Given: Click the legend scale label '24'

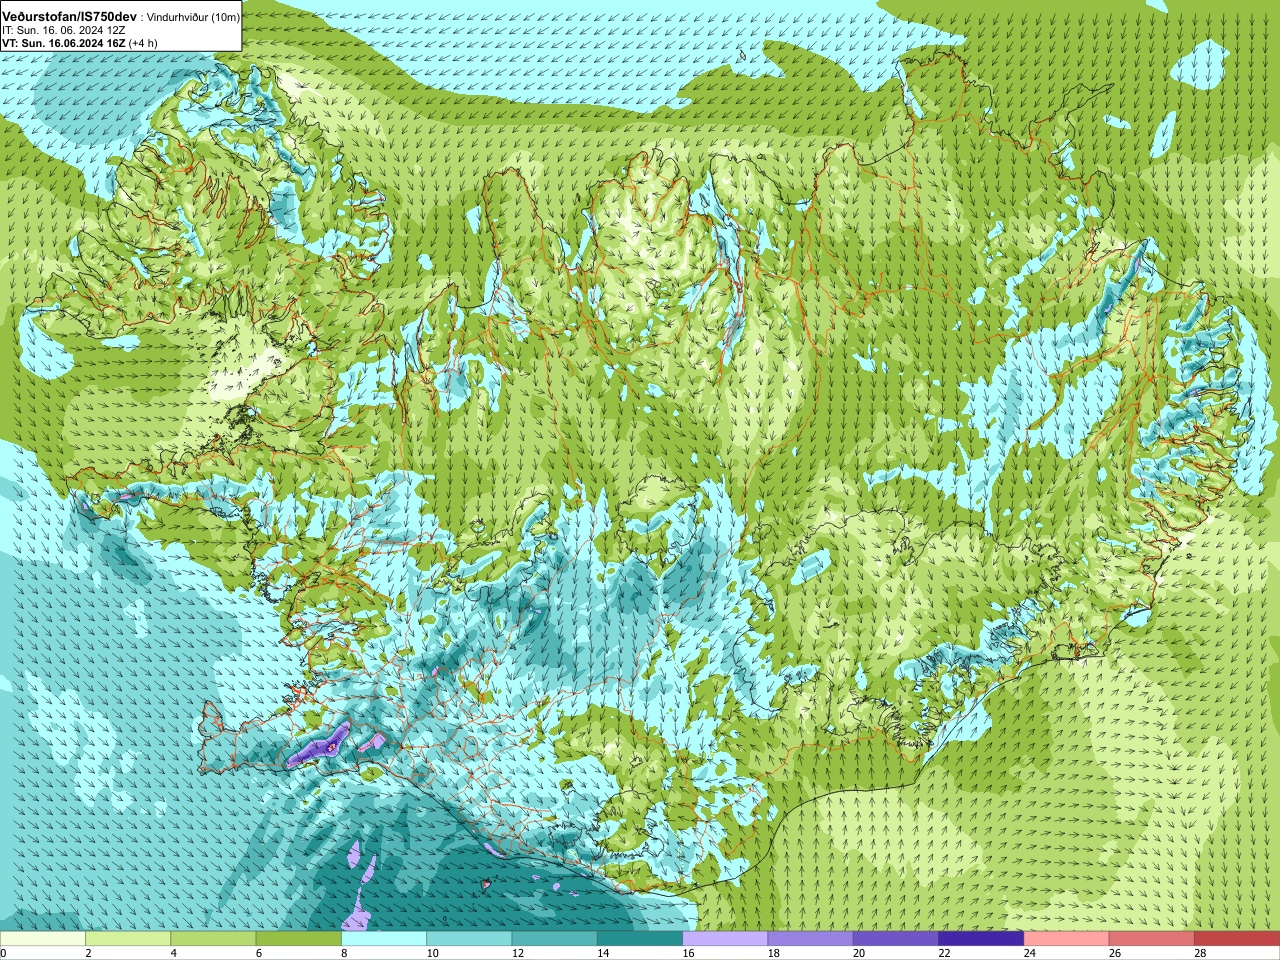Looking at the screenshot, I should coord(1030,953).
